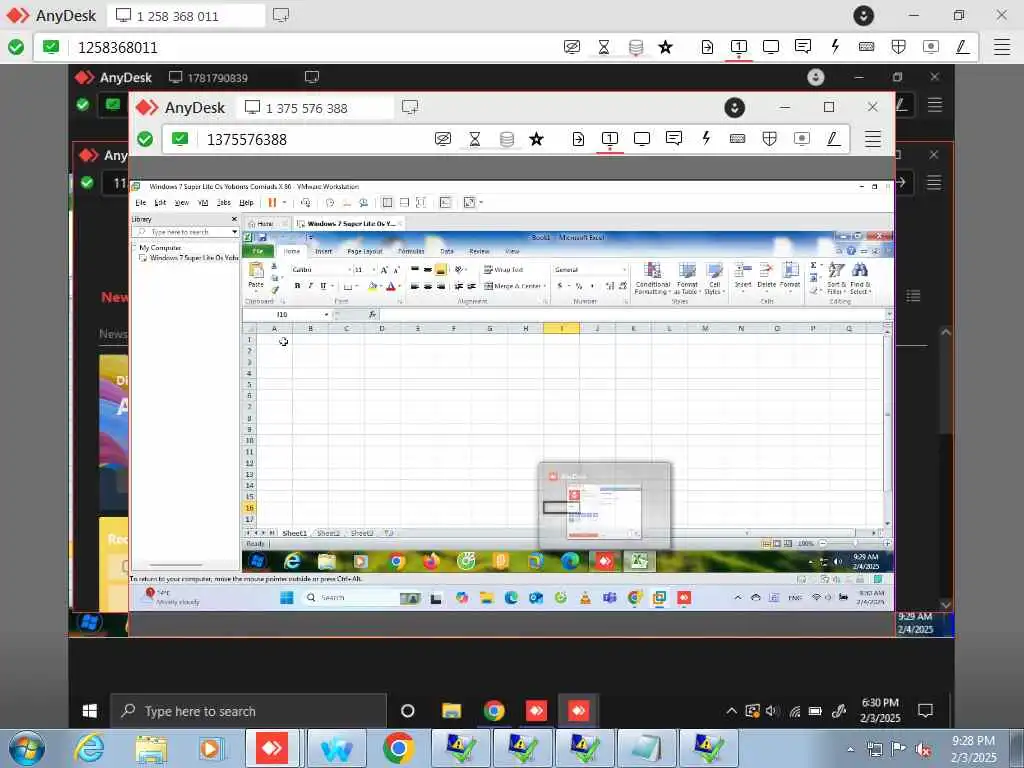The height and width of the screenshot is (768, 1024).
Task: Expand power options arrow next to VMware pause icon
Action: pyautogui.click(x=284, y=202)
